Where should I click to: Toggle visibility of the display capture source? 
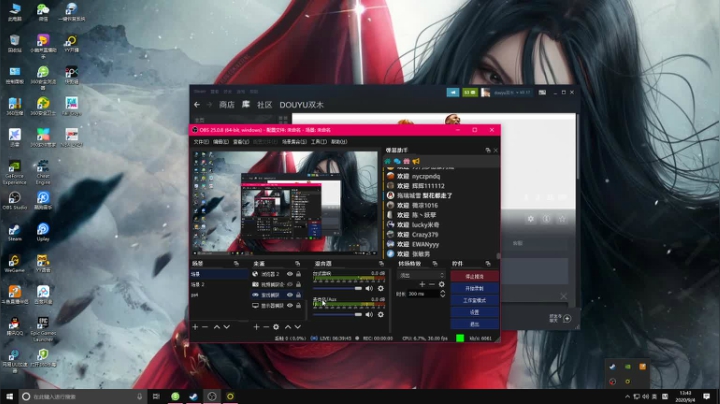coord(290,306)
